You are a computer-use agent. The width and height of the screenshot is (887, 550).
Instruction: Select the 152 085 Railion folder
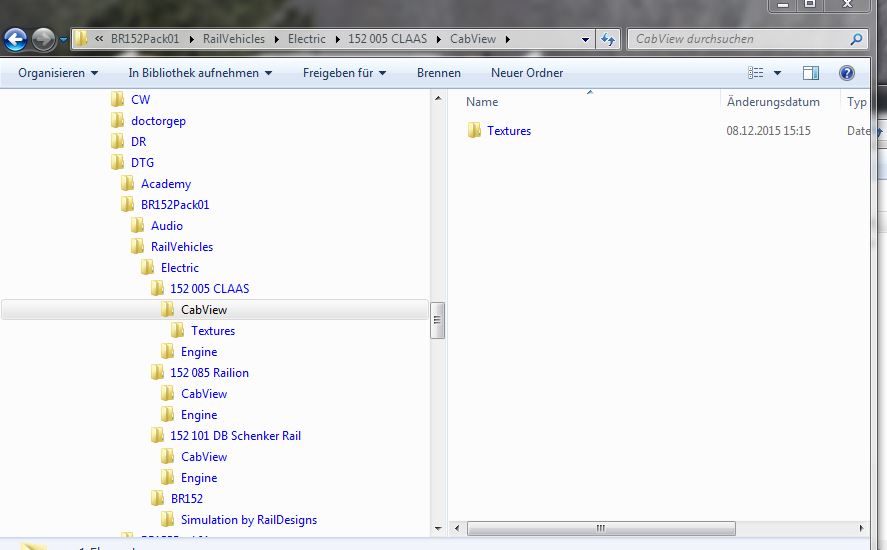click(209, 373)
